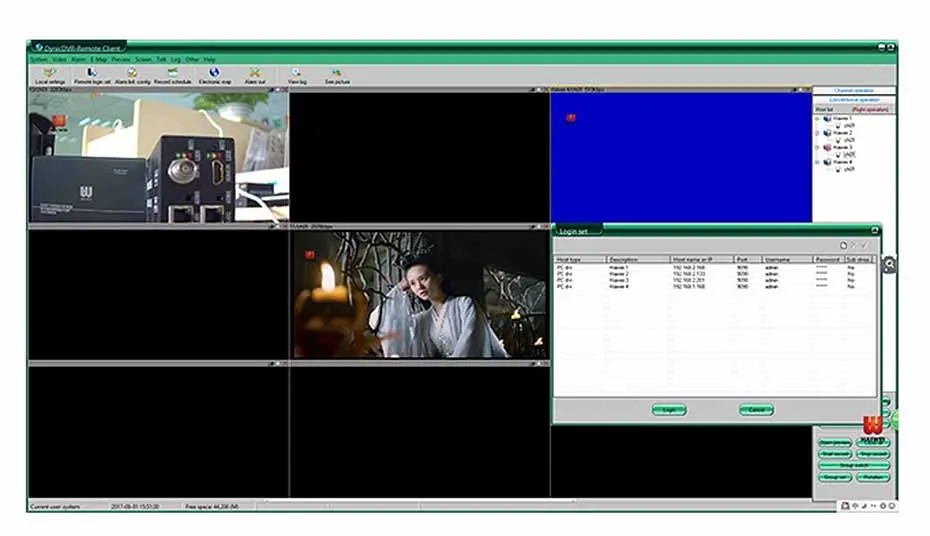Click the Start preview button
The width and height of the screenshot is (930, 536).
[835, 443]
